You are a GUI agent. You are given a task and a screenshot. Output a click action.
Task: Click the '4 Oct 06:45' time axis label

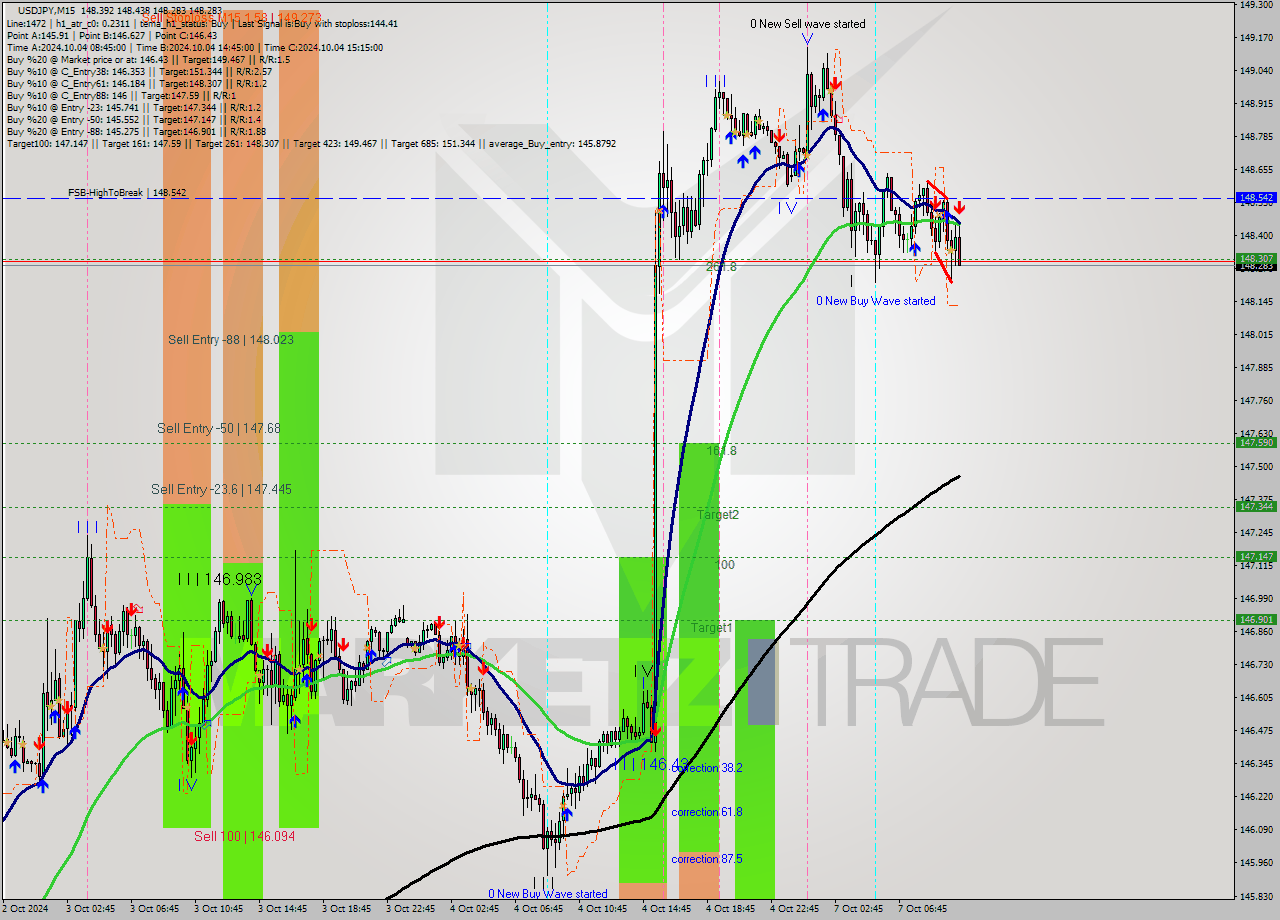coord(539,909)
